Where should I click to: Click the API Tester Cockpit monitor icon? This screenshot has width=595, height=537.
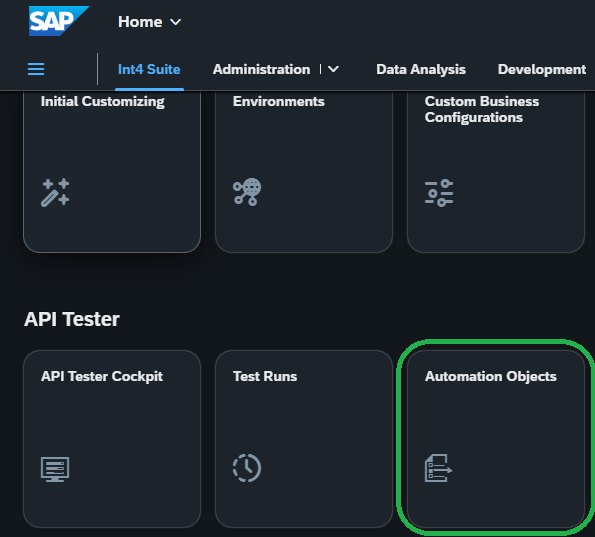pos(55,469)
